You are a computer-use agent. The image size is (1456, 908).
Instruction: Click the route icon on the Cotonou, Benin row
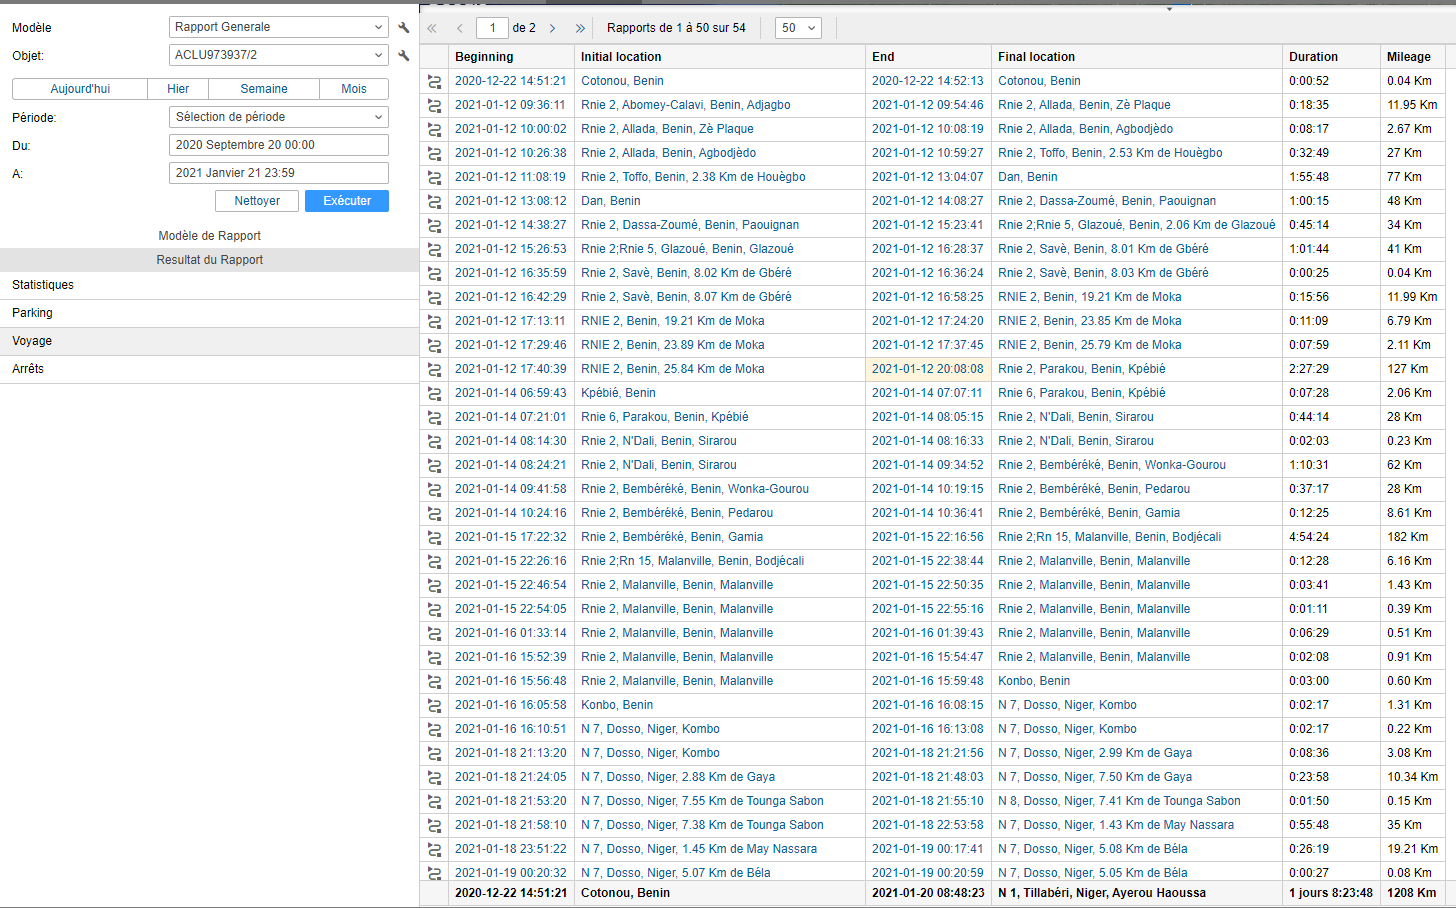434,81
